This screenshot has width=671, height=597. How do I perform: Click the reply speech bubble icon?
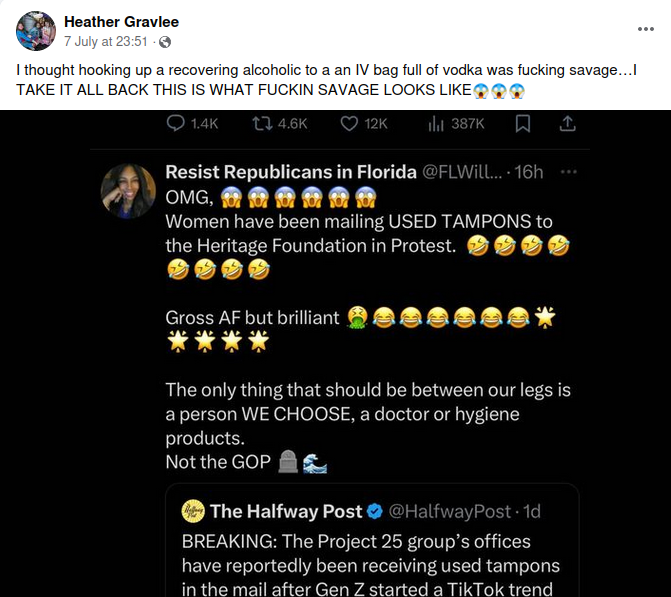coord(175,123)
